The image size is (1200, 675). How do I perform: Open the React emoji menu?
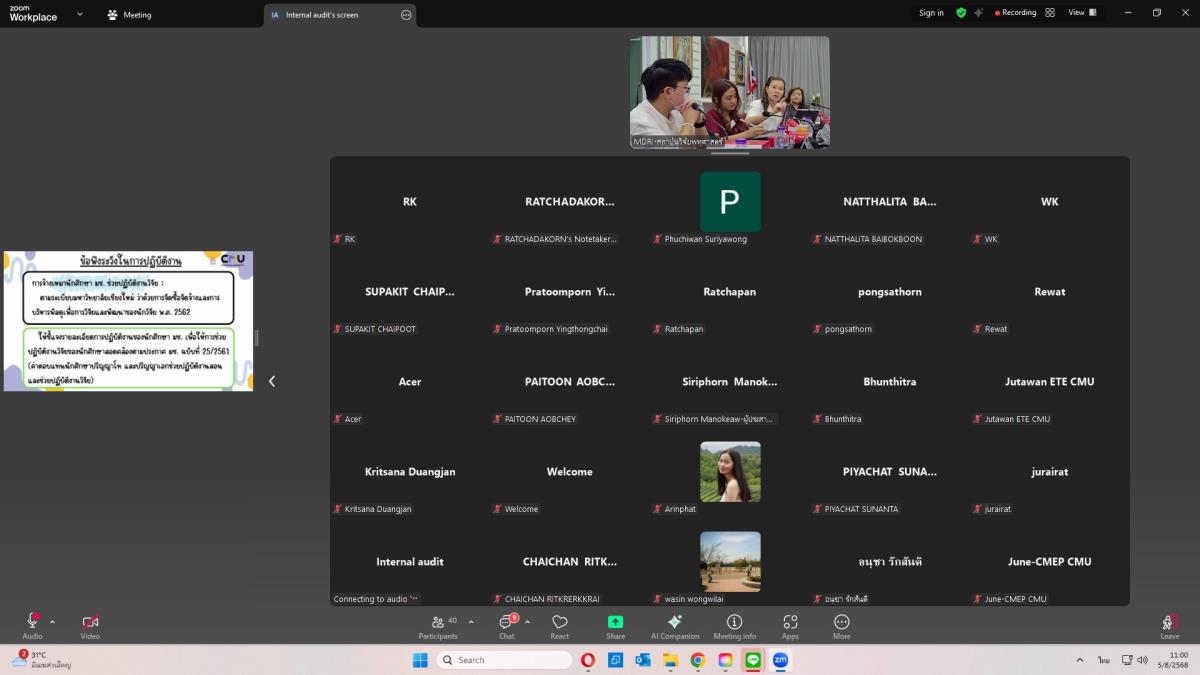[560, 623]
